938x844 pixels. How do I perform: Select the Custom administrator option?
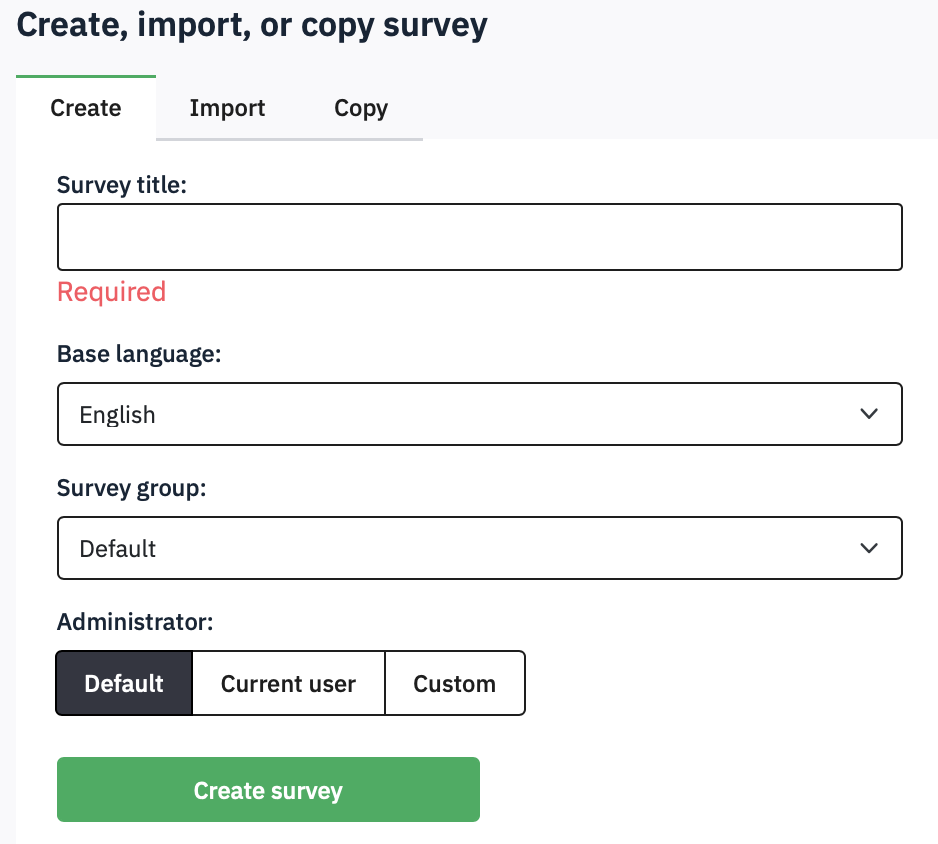tap(455, 684)
